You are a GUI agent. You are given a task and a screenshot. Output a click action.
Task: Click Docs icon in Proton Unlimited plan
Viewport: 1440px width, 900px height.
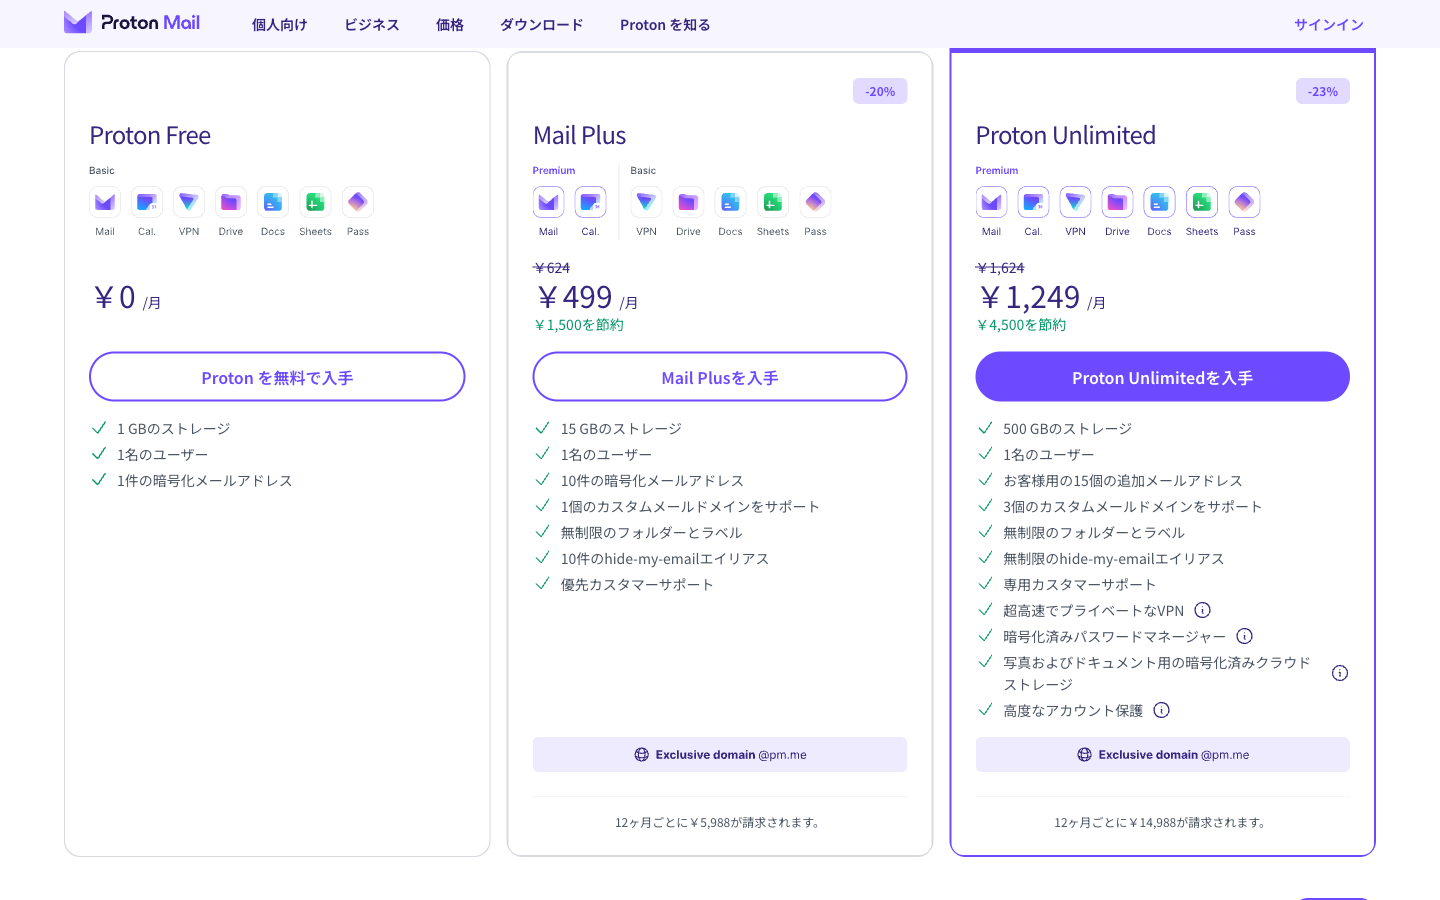tap(1159, 202)
